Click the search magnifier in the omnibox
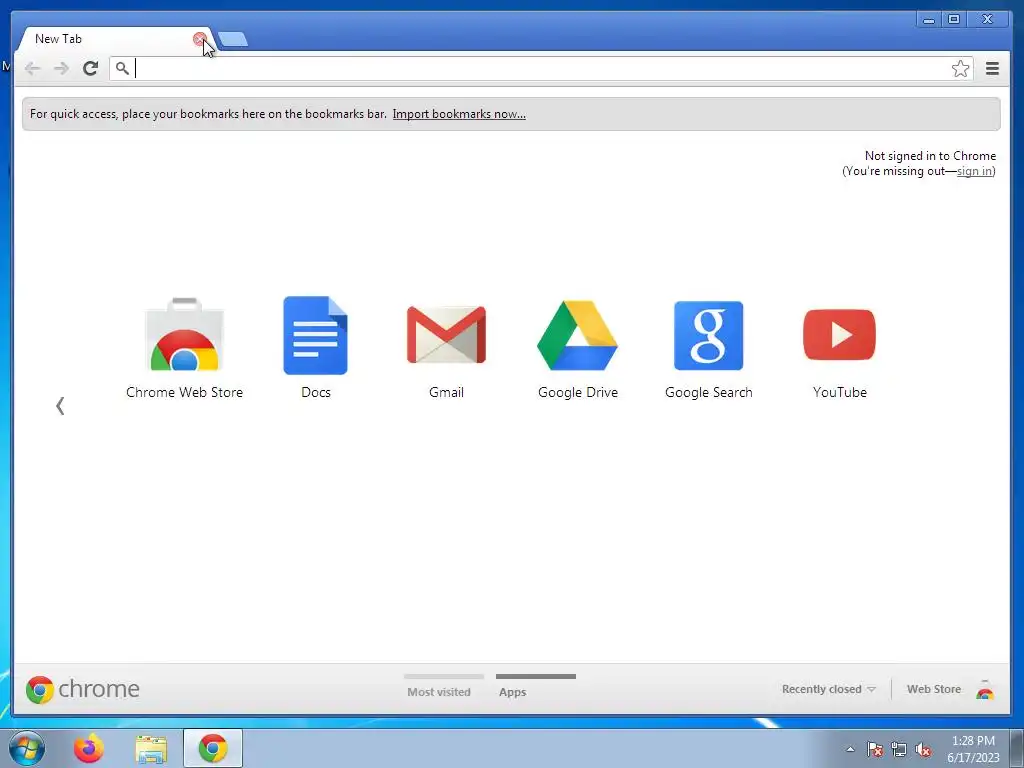This screenshot has width=1024, height=768. (122, 68)
